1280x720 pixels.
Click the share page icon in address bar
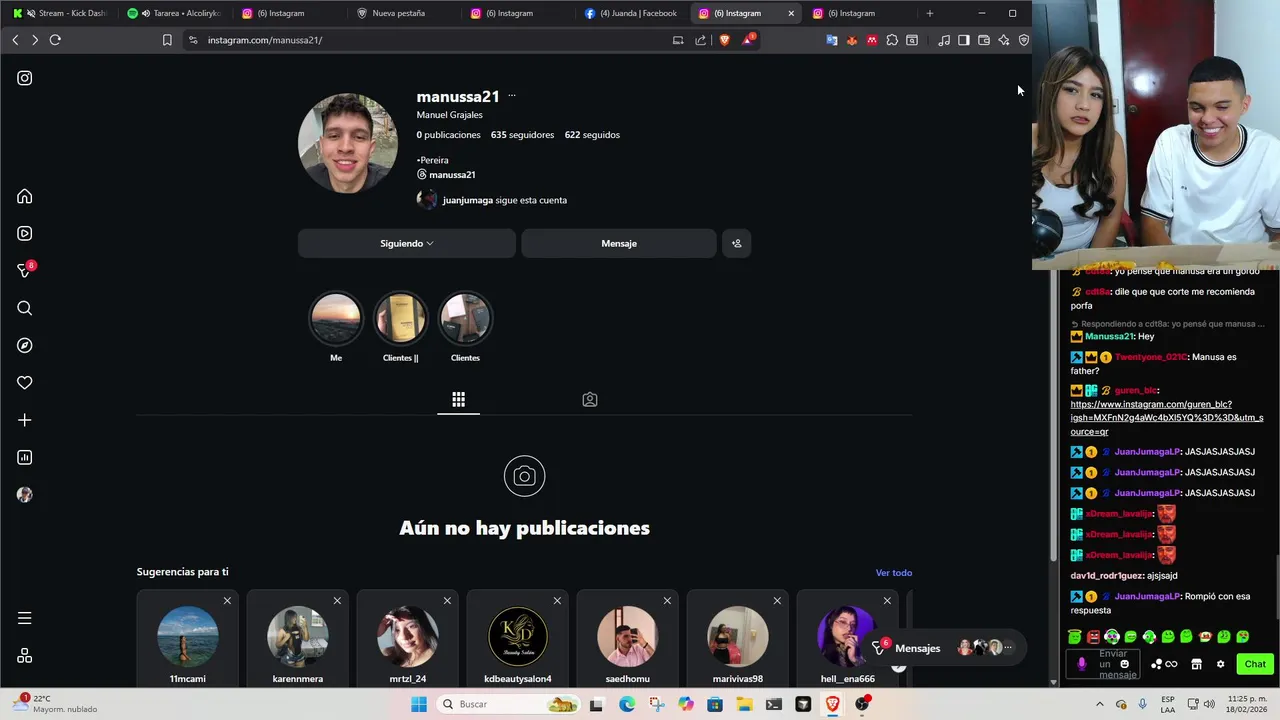700,40
